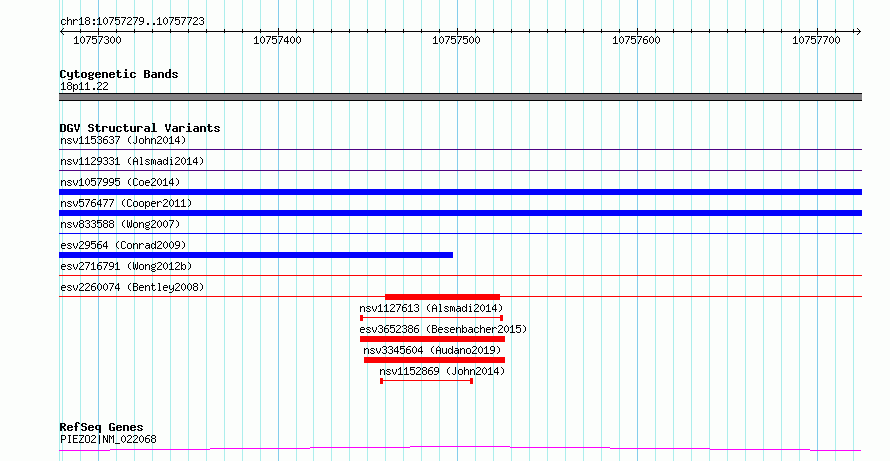Click the 10757300 ruler coordinate
The height and width of the screenshot is (461, 890).
coord(98,40)
